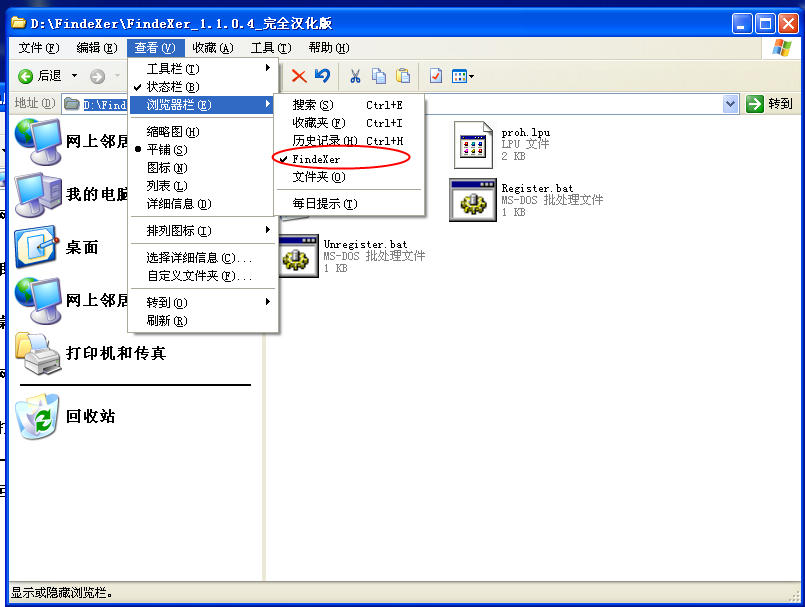
Task: Open the Favorites (收藏) menu
Action: coord(213,48)
